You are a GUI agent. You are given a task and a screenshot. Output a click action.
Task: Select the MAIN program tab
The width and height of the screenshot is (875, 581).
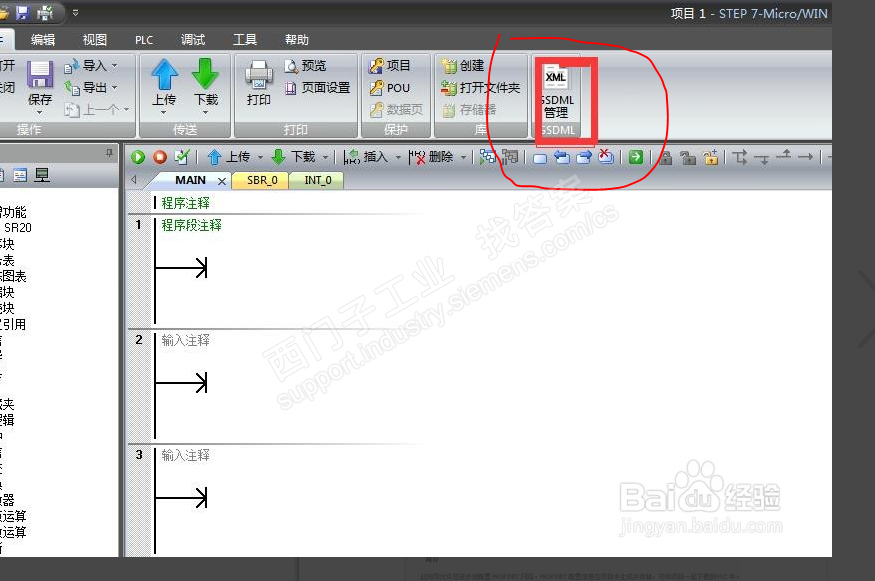(x=190, y=180)
